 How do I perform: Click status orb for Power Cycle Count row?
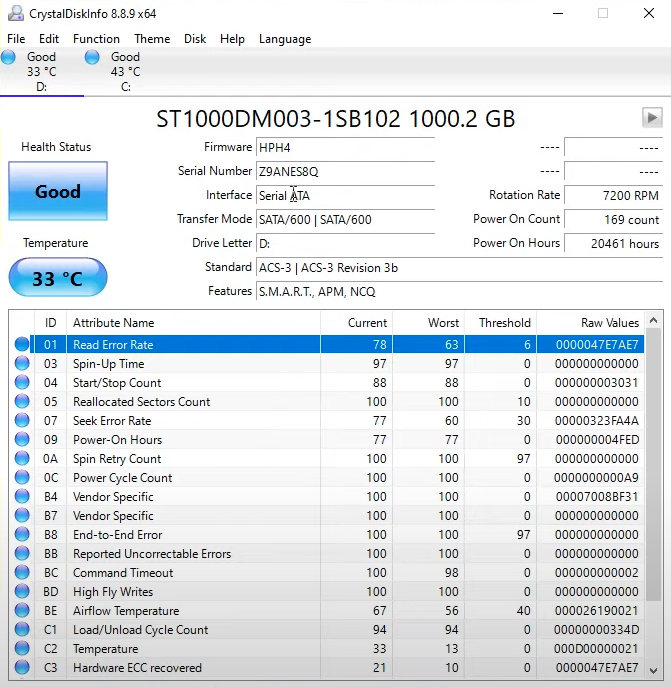pyautogui.click(x=22, y=477)
